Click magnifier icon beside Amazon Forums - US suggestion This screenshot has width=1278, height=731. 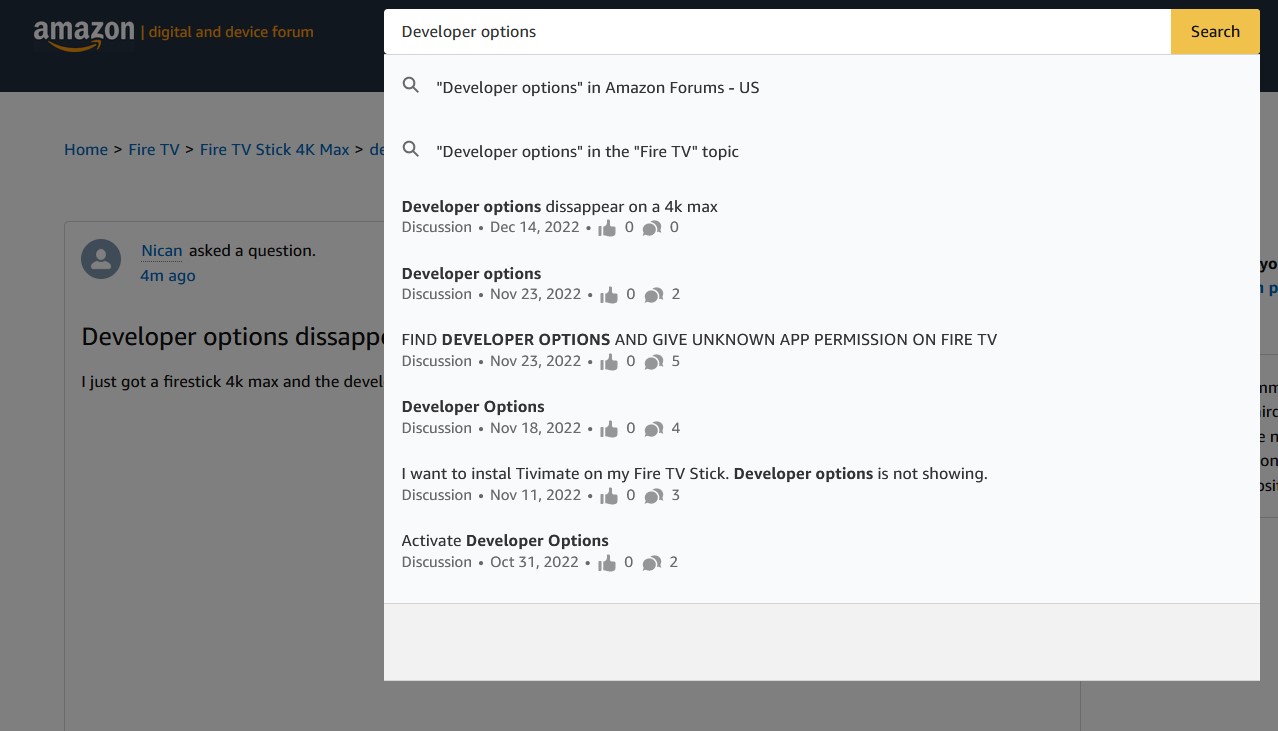point(410,86)
